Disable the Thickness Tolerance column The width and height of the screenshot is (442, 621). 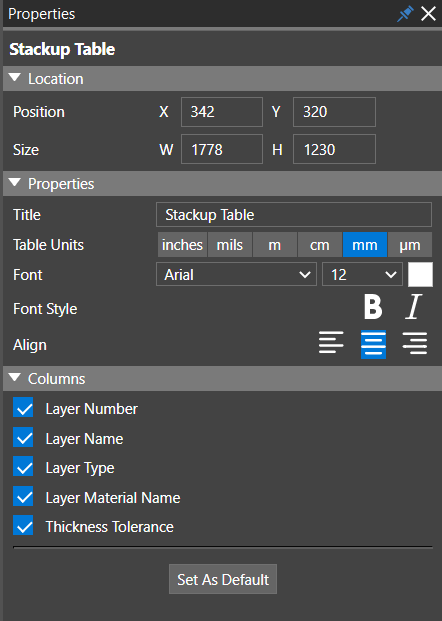coord(23,526)
